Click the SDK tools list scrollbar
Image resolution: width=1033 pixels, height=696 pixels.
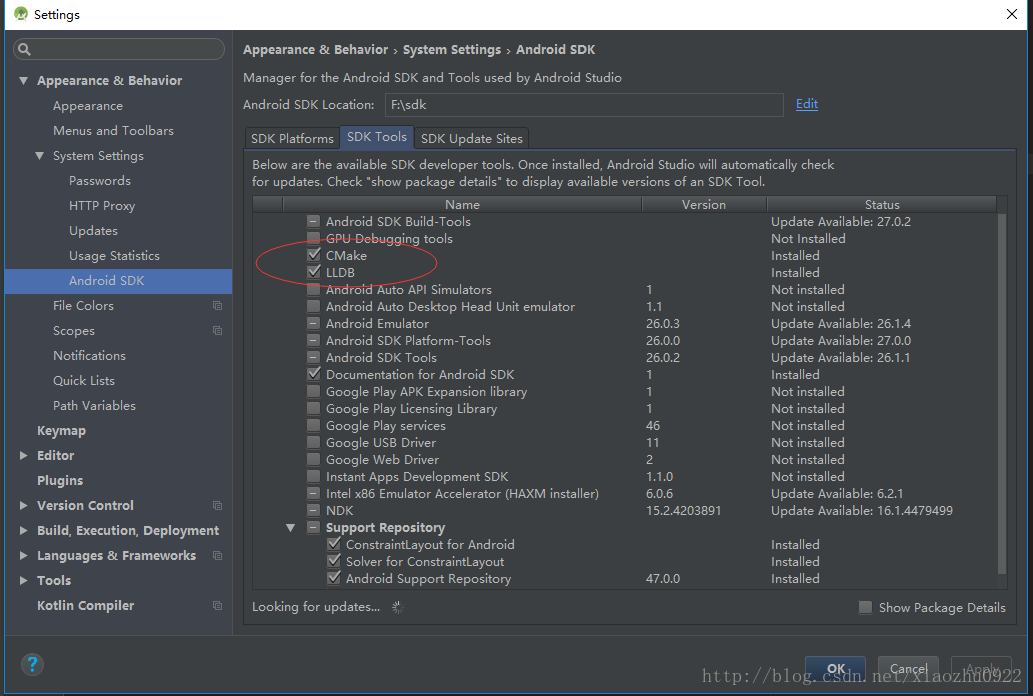coord(1002,393)
